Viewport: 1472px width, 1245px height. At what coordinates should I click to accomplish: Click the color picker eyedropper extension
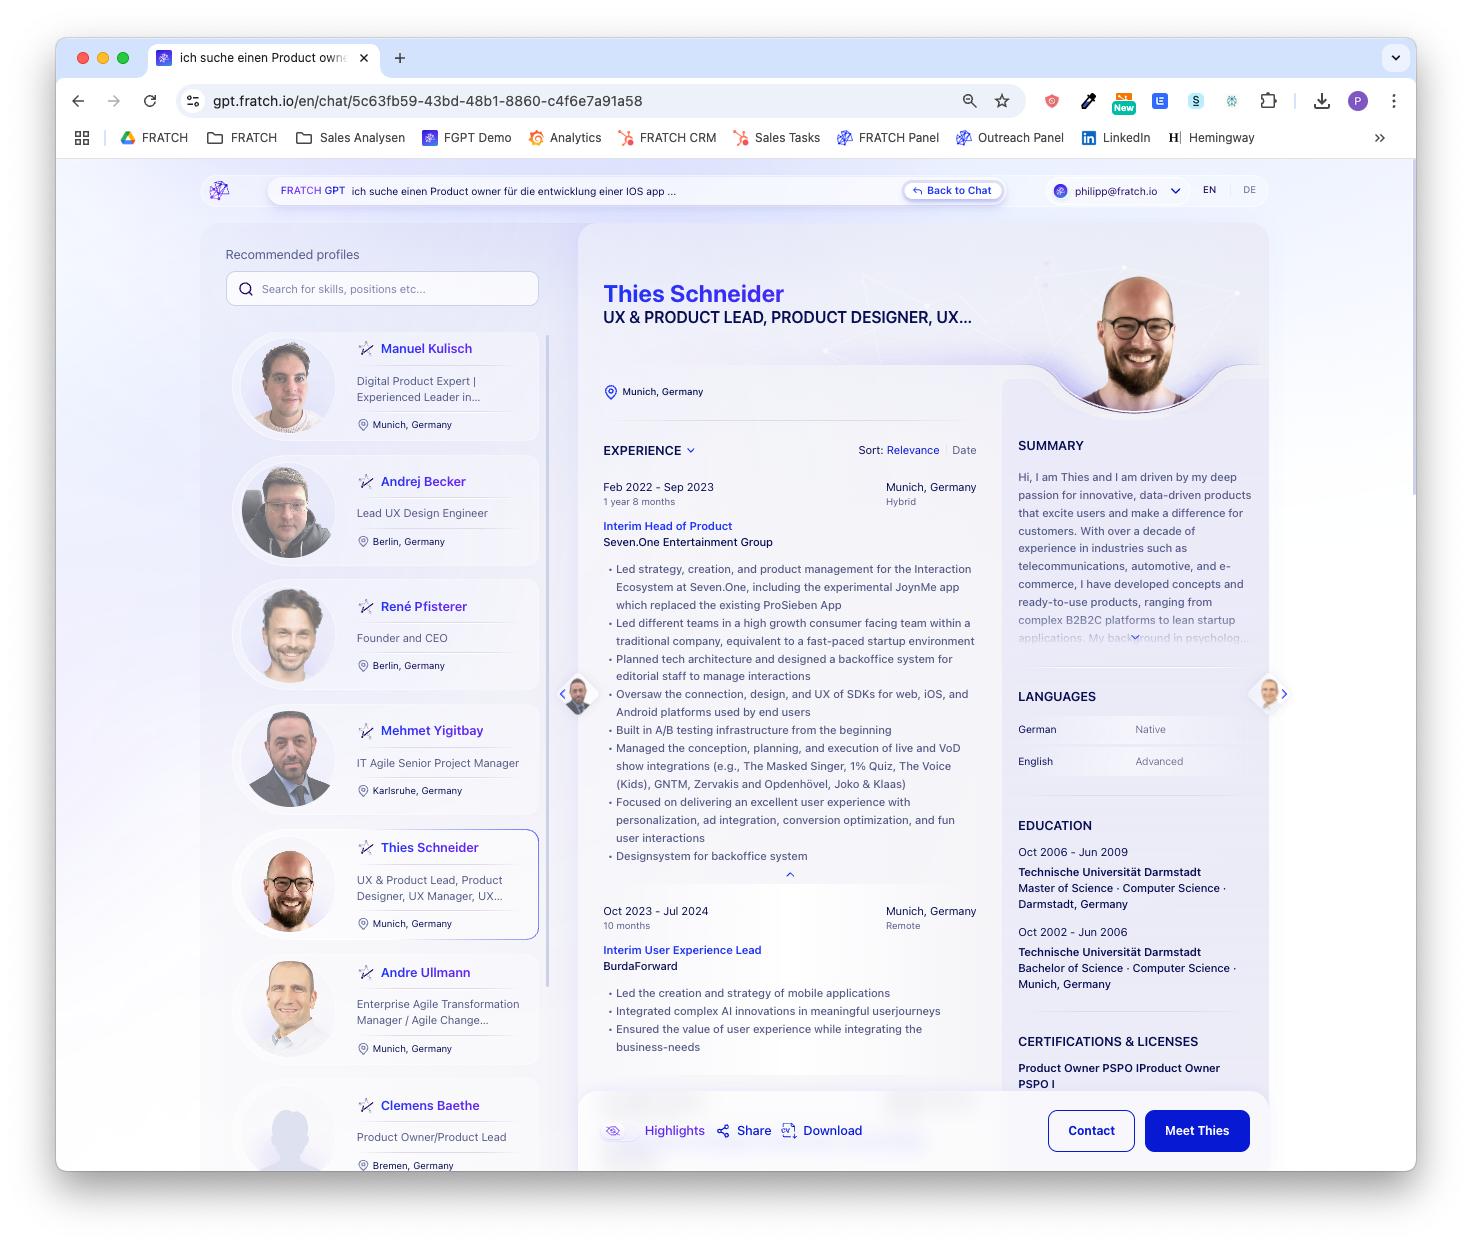pos(1088,101)
